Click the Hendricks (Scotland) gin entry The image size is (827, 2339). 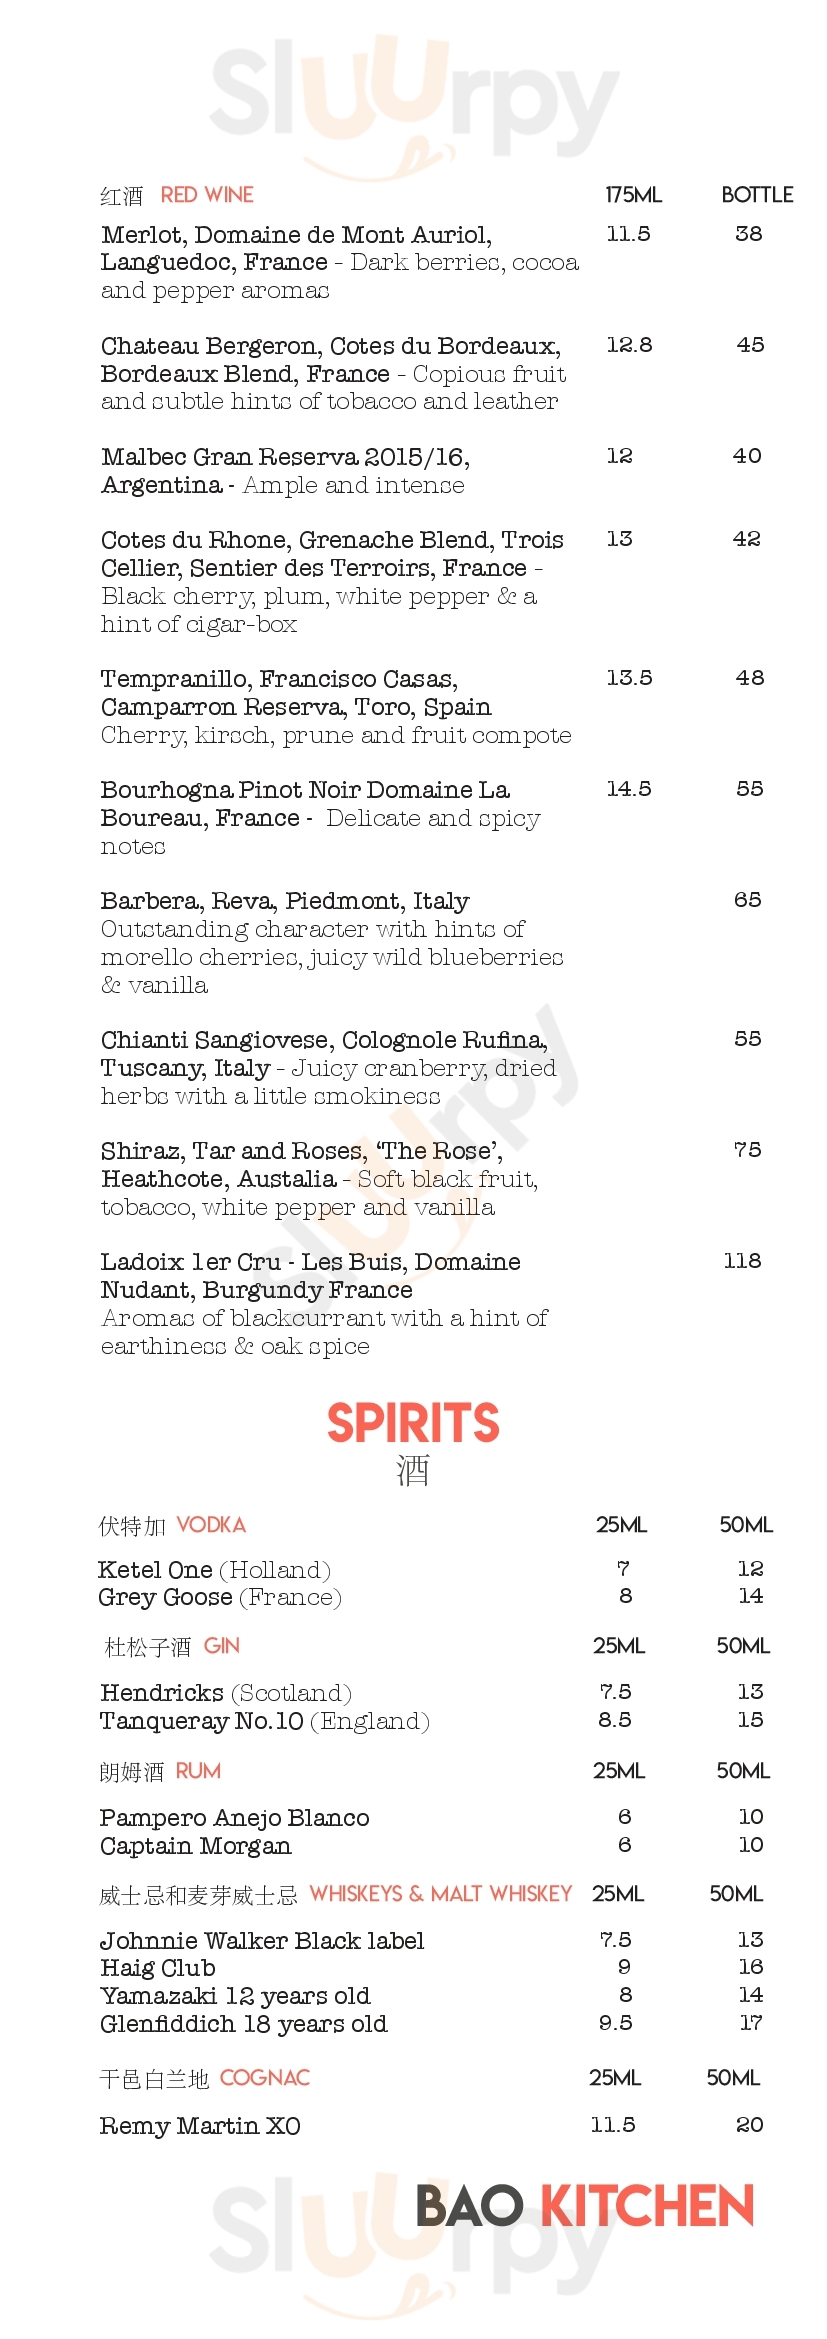point(226,1693)
